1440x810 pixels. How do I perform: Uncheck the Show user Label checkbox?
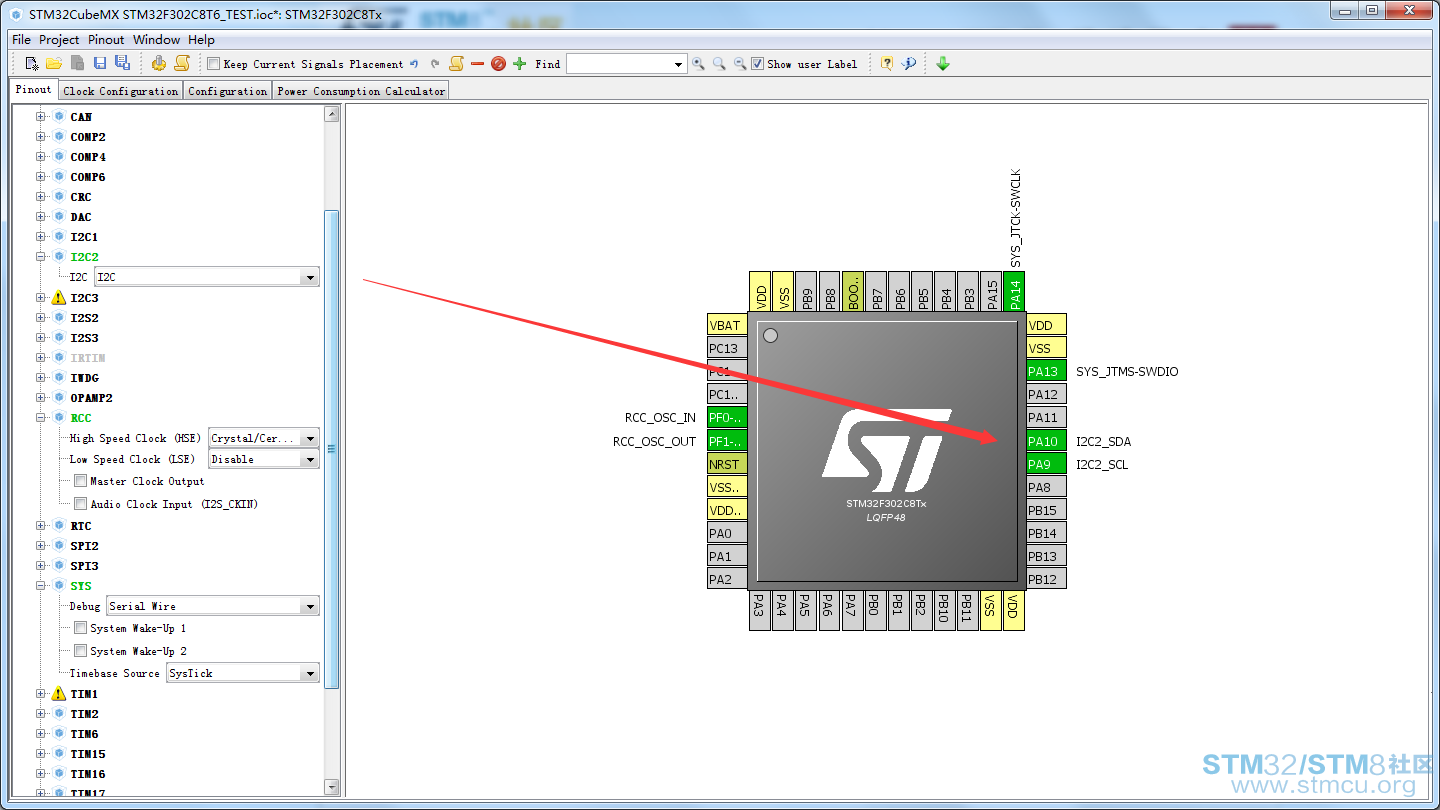[758, 64]
